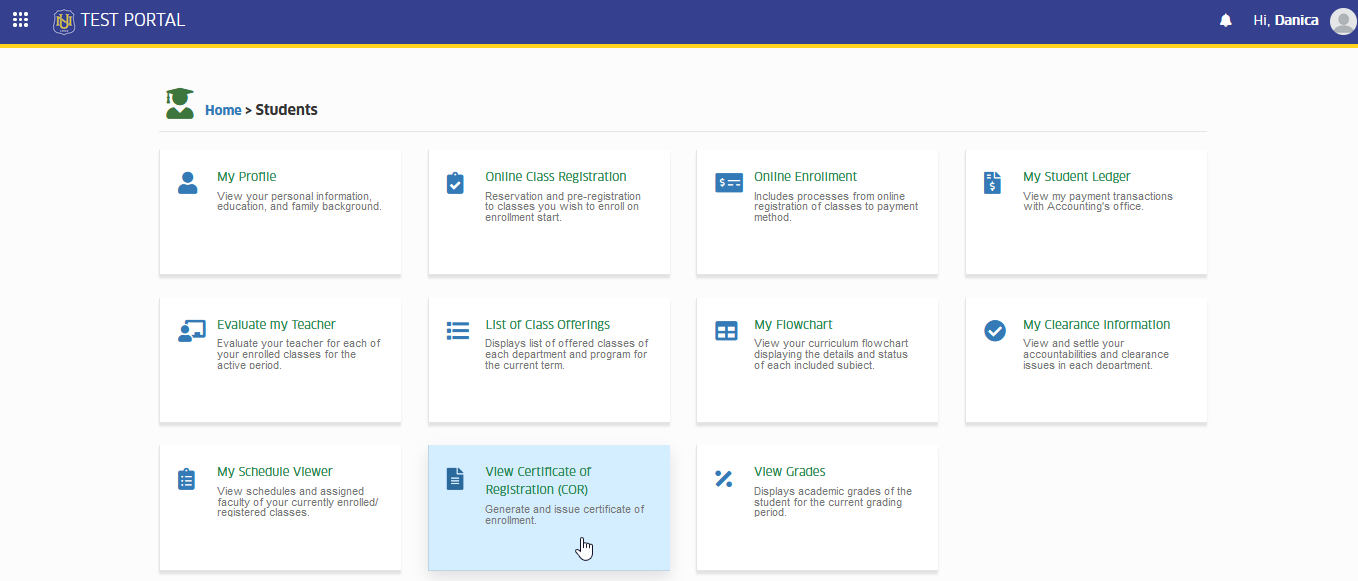Open Evaluate my Teacher title

(276, 325)
